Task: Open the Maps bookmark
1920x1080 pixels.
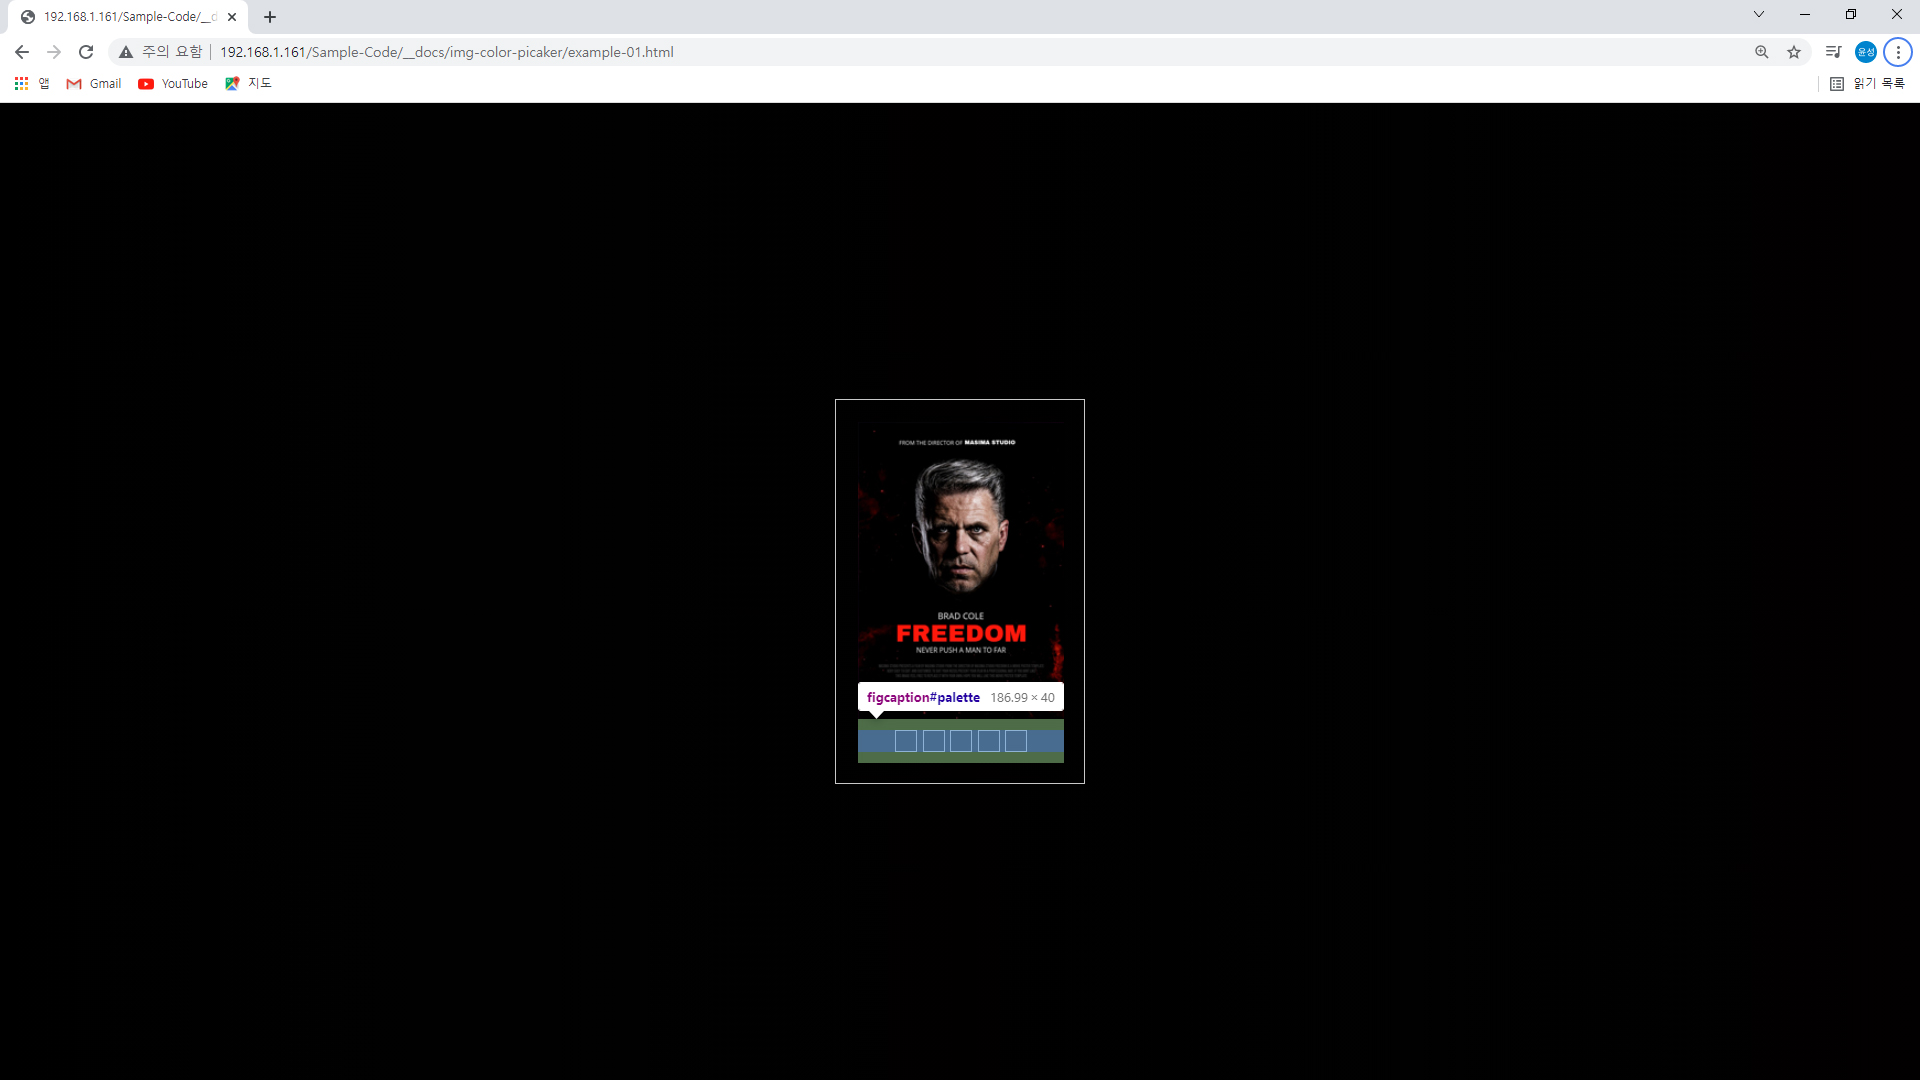Action: (248, 84)
